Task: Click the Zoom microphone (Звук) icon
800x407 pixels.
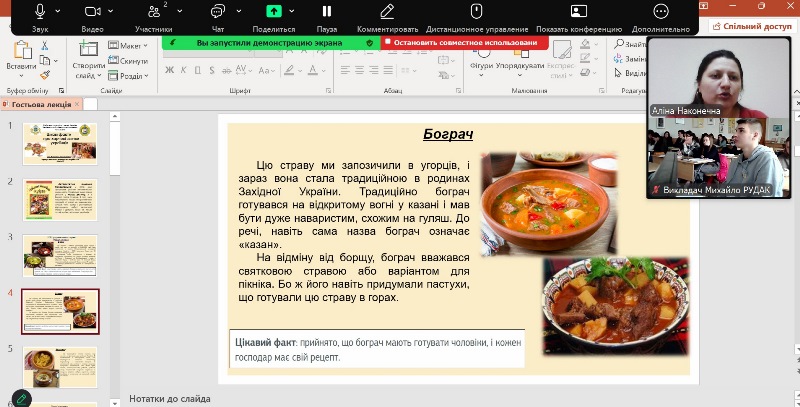Action: click(x=40, y=11)
